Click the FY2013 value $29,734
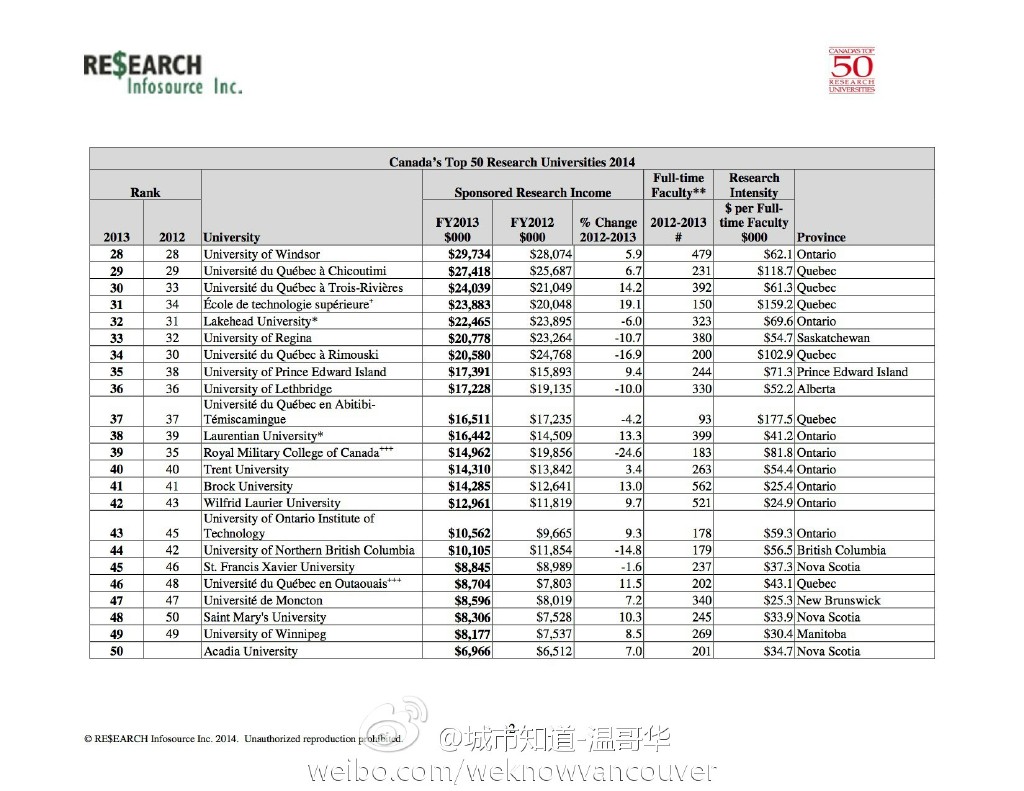This screenshot has height=791, width=1024. 469,254
